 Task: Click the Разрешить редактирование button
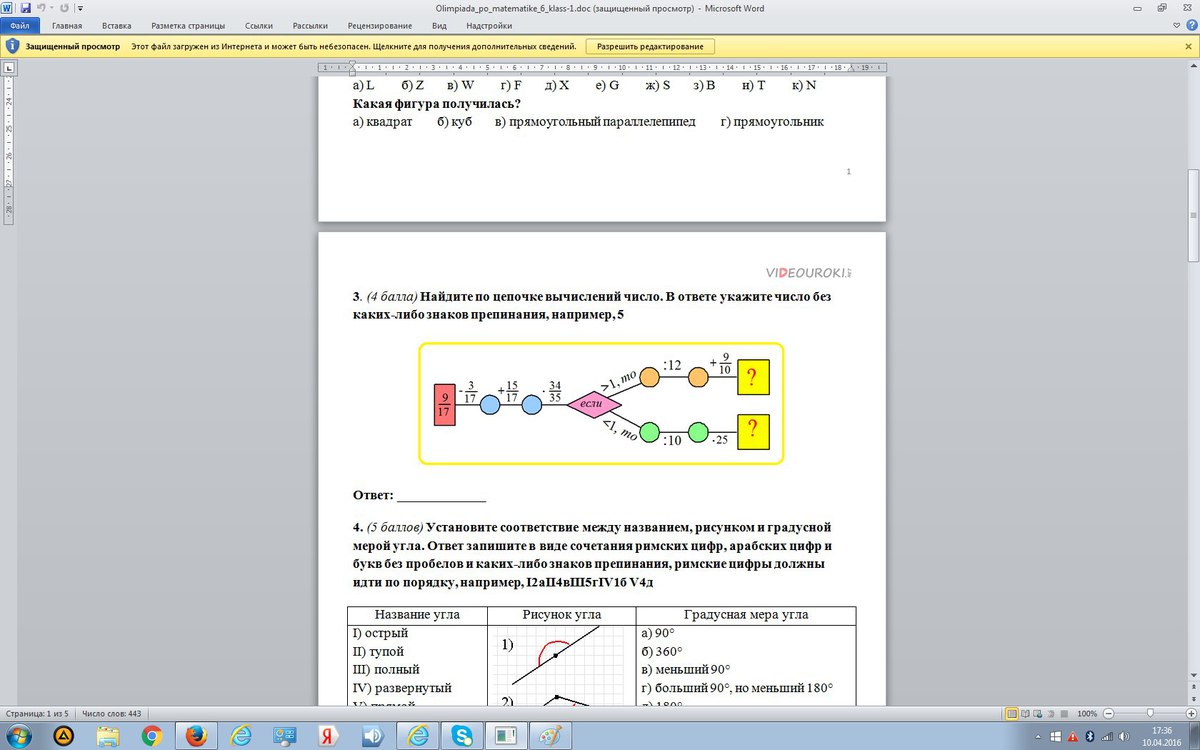[x=650, y=46]
